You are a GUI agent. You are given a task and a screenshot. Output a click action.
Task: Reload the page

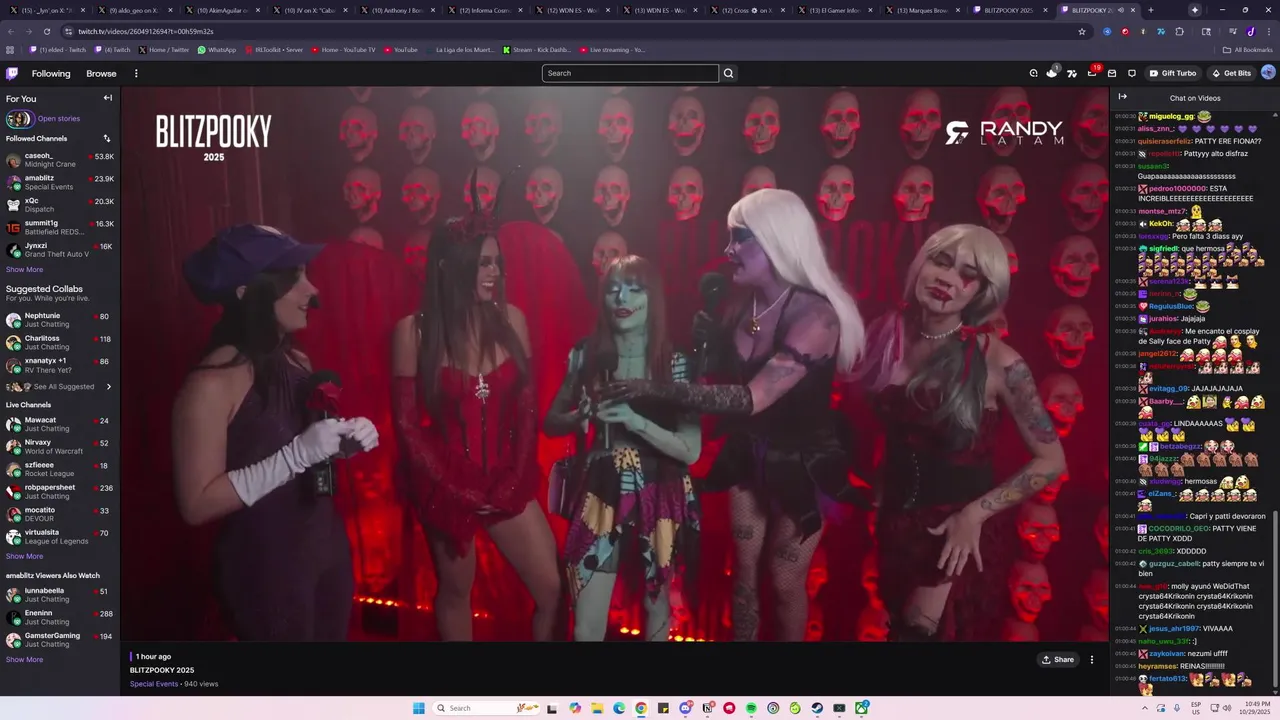(x=46, y=31)
